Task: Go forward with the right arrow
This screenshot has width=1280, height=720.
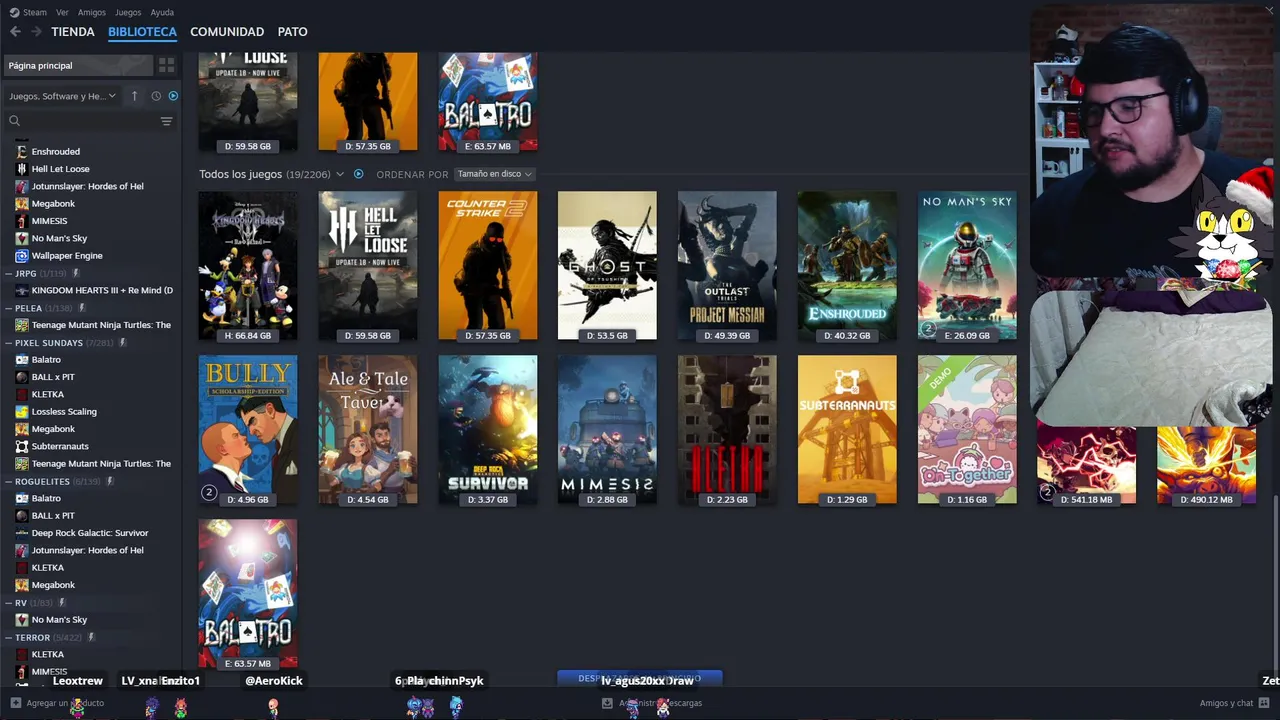Action: [x=36, y=32]
